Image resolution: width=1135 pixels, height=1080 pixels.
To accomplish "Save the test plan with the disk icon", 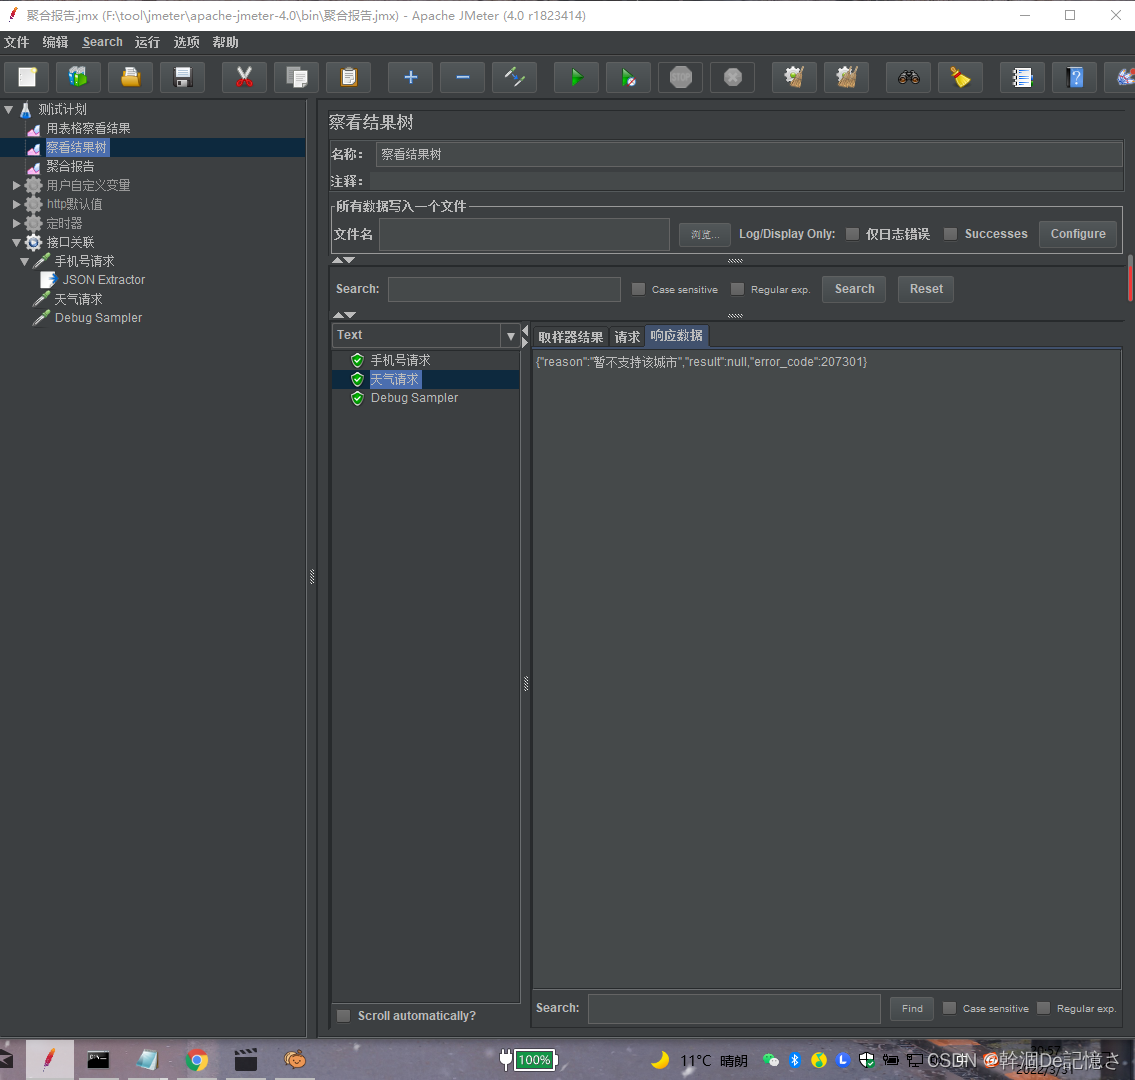I will (182, 77).
